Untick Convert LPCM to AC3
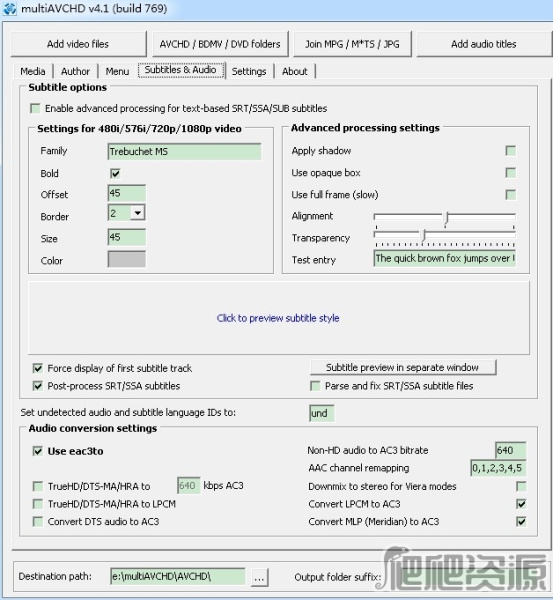The height and width of the screenshot is (600, 553). click(521, 504)
